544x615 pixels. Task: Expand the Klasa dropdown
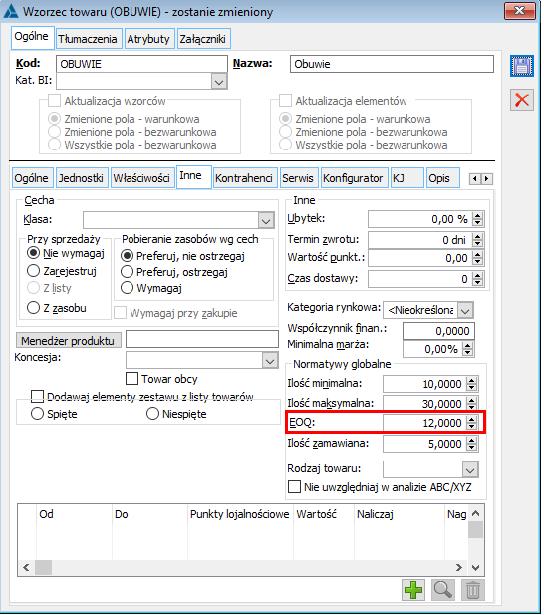coord(266,220)
